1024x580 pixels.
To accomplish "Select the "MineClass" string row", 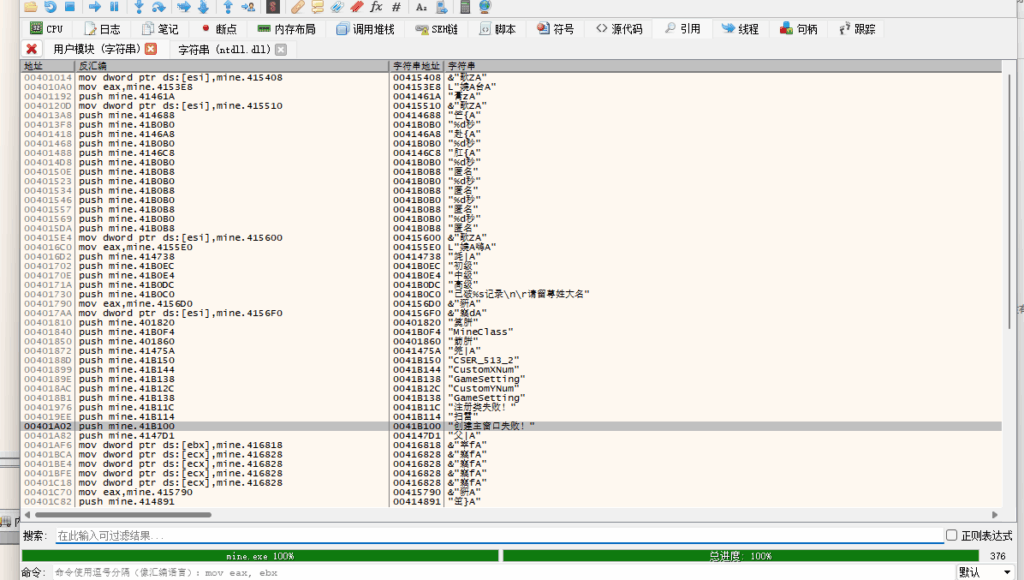I will click(480, 331).
